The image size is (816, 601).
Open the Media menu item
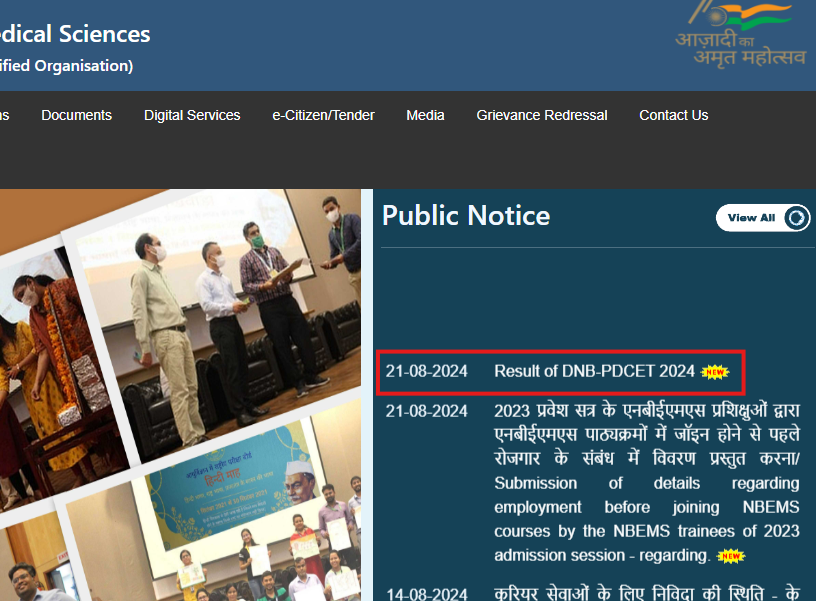coord(425,115)
